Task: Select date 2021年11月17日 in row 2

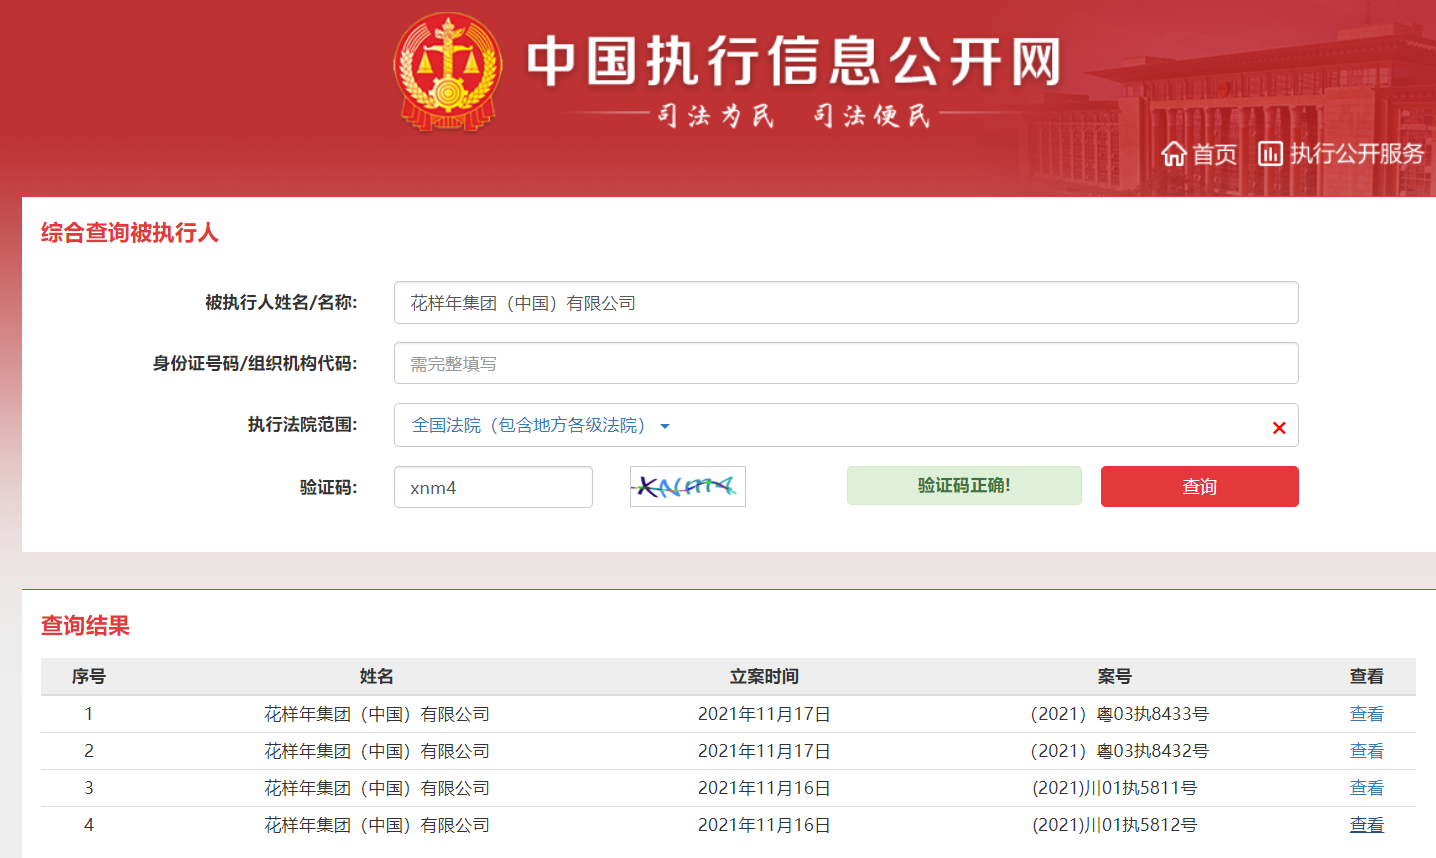Action: pyautogui.click(x=764, y=751)
